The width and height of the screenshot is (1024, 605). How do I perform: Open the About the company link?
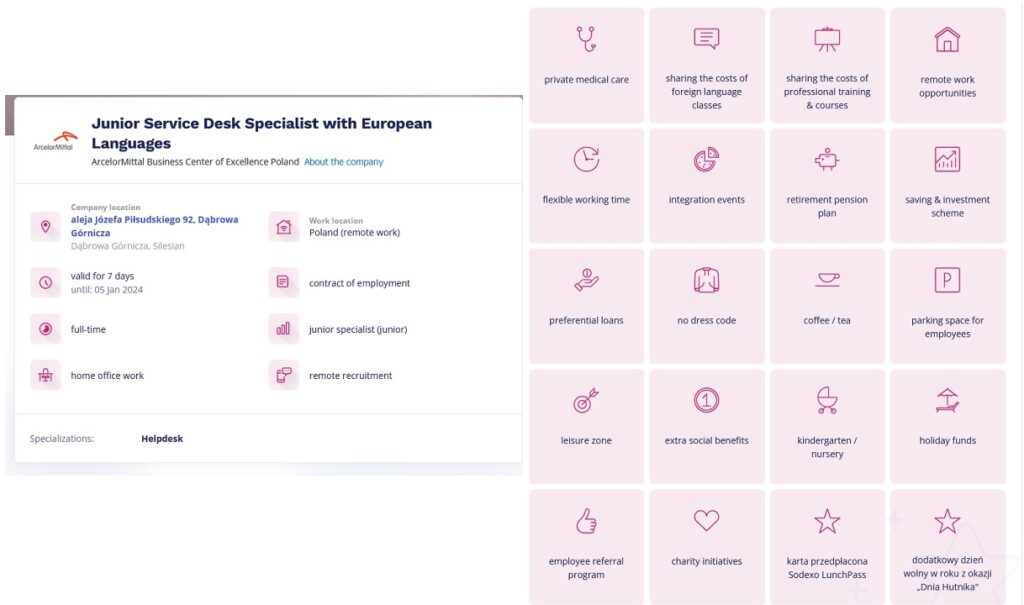pyautogui.click(x=343, y=162)
